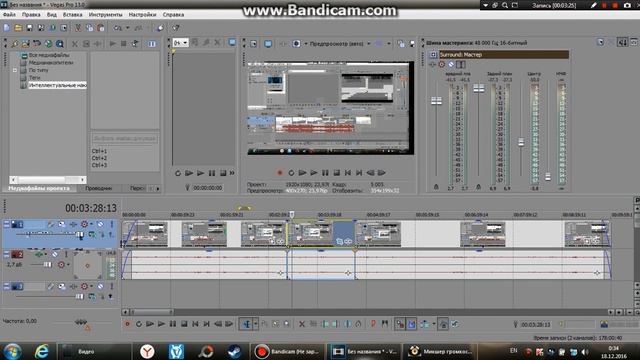Screen dimensions: 640x360
Task: Click Remove selected media X icon
Action: pyautogui.click(x=75, y=44)
